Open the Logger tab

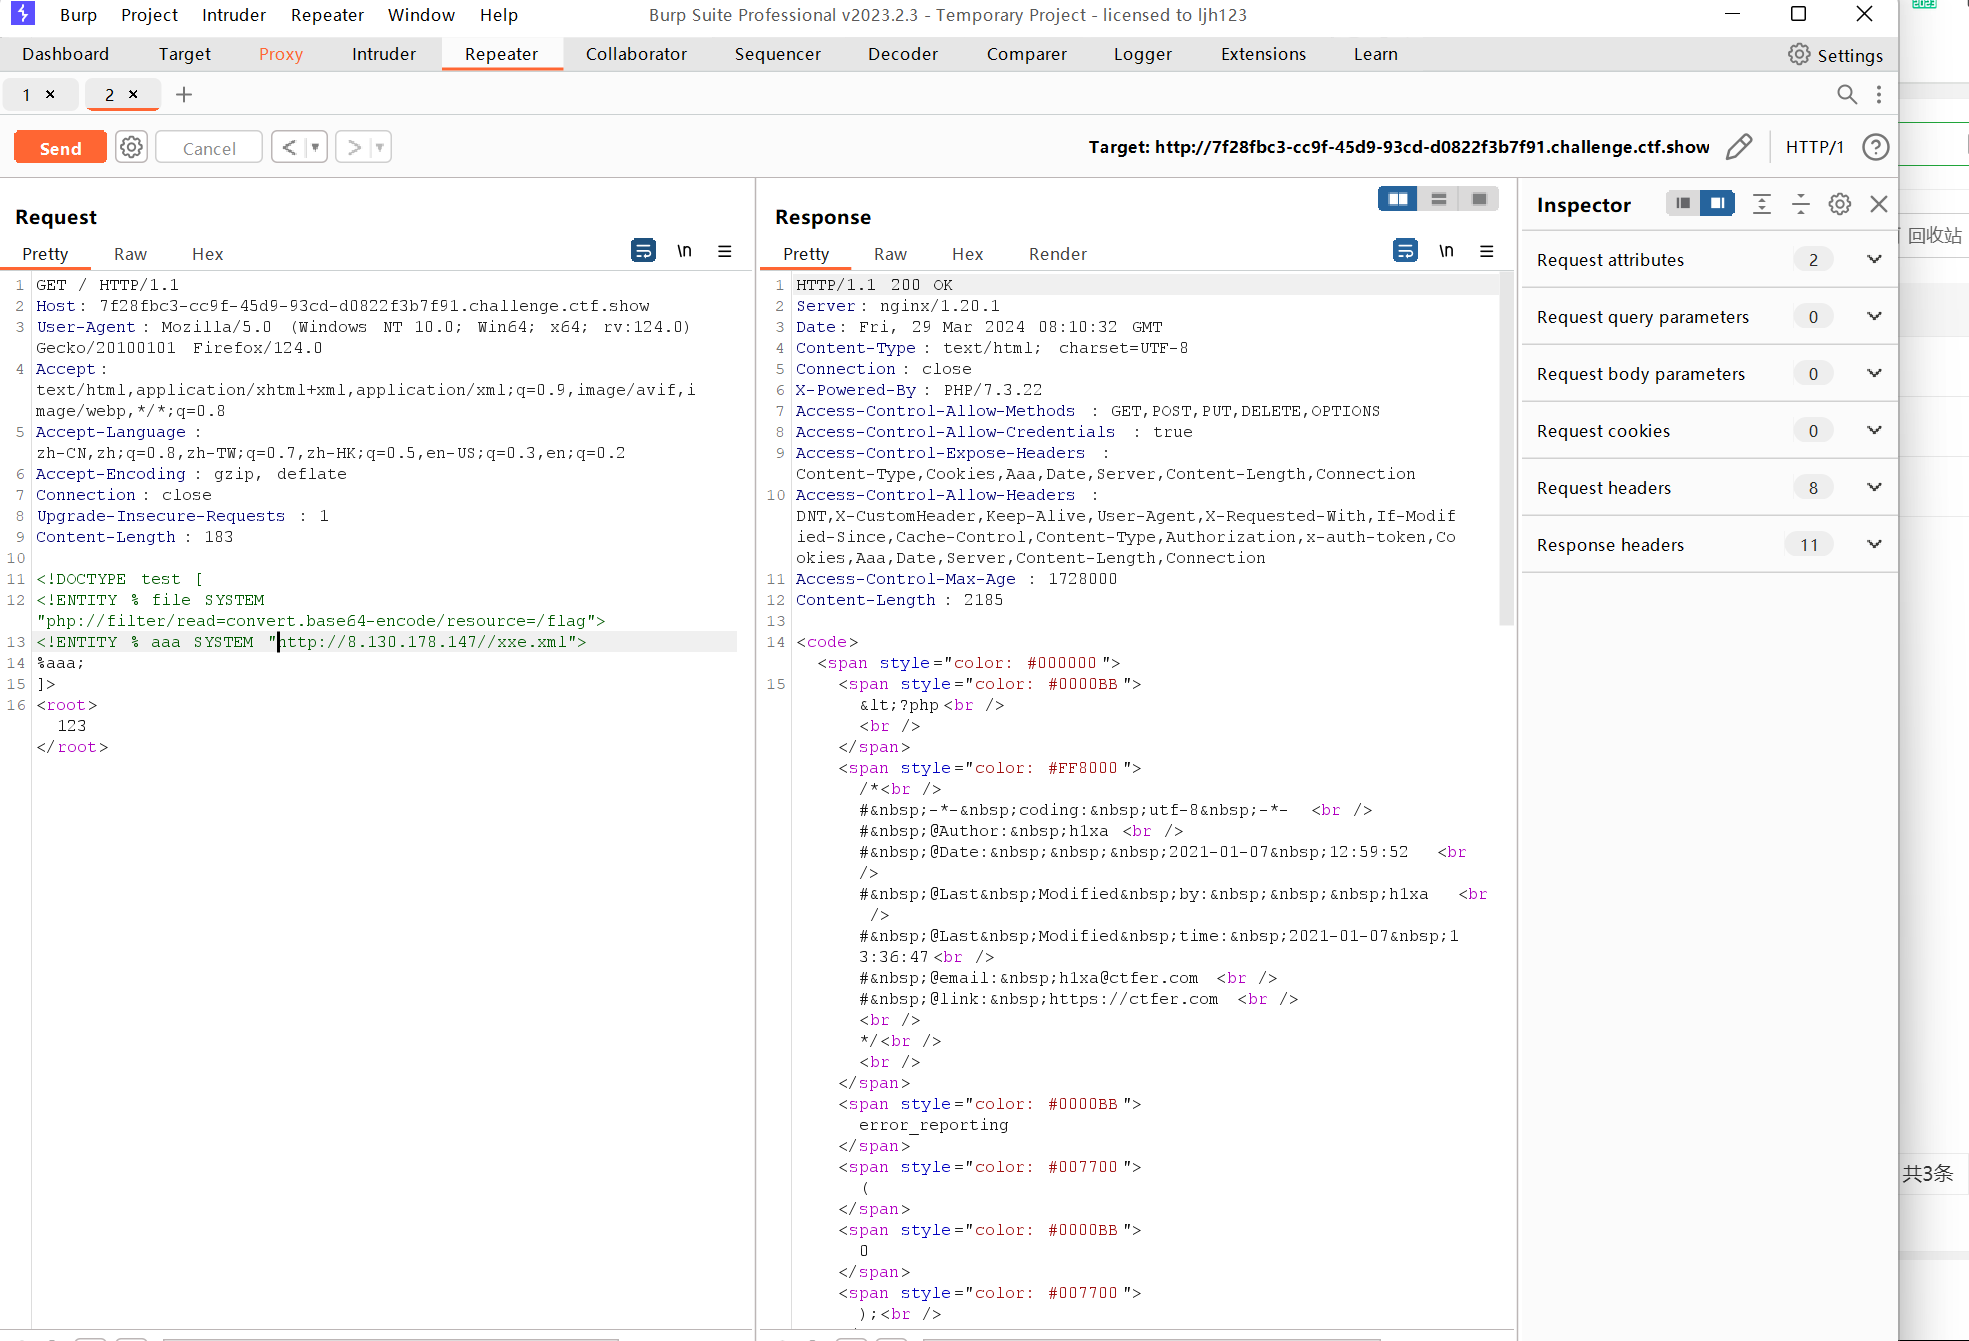[x=1142, y=54]
